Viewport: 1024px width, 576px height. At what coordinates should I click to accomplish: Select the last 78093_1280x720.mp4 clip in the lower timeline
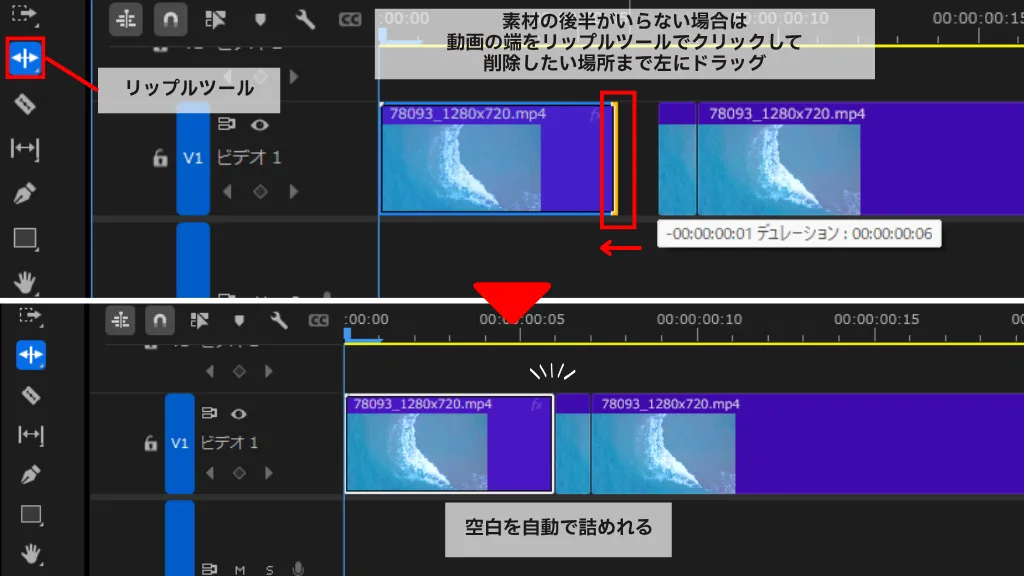pyautogui.click(x=808, y=443)
